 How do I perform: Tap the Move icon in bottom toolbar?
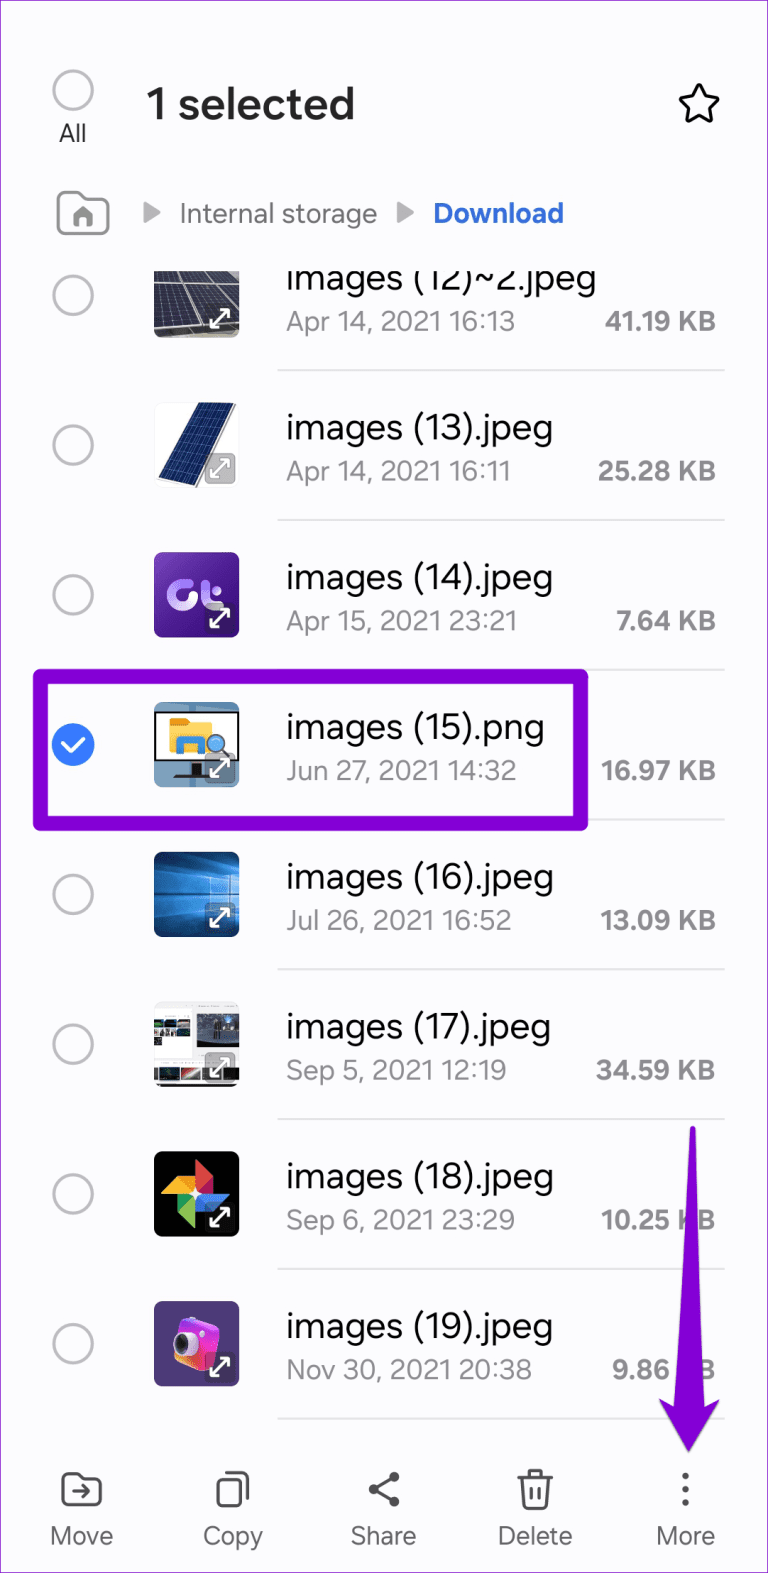click(x=80, y=1490)
